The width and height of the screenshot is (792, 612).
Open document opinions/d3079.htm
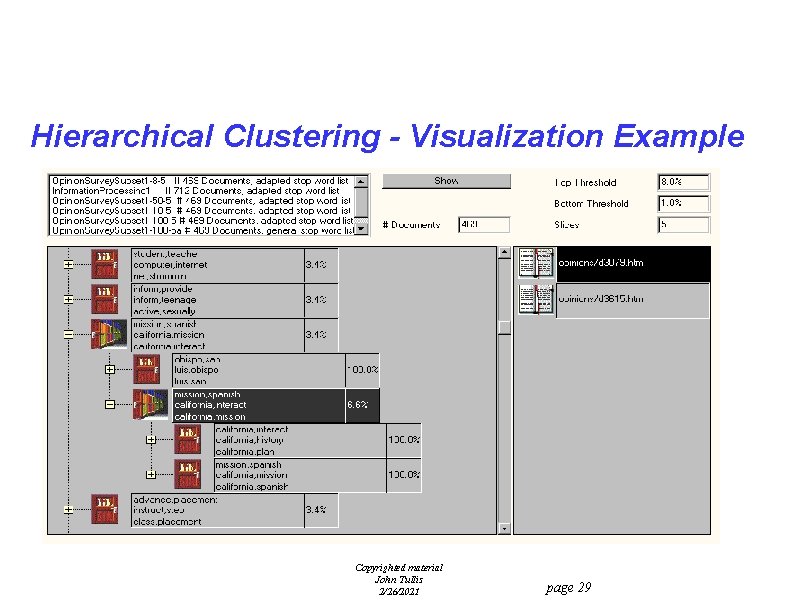(633, 263)
